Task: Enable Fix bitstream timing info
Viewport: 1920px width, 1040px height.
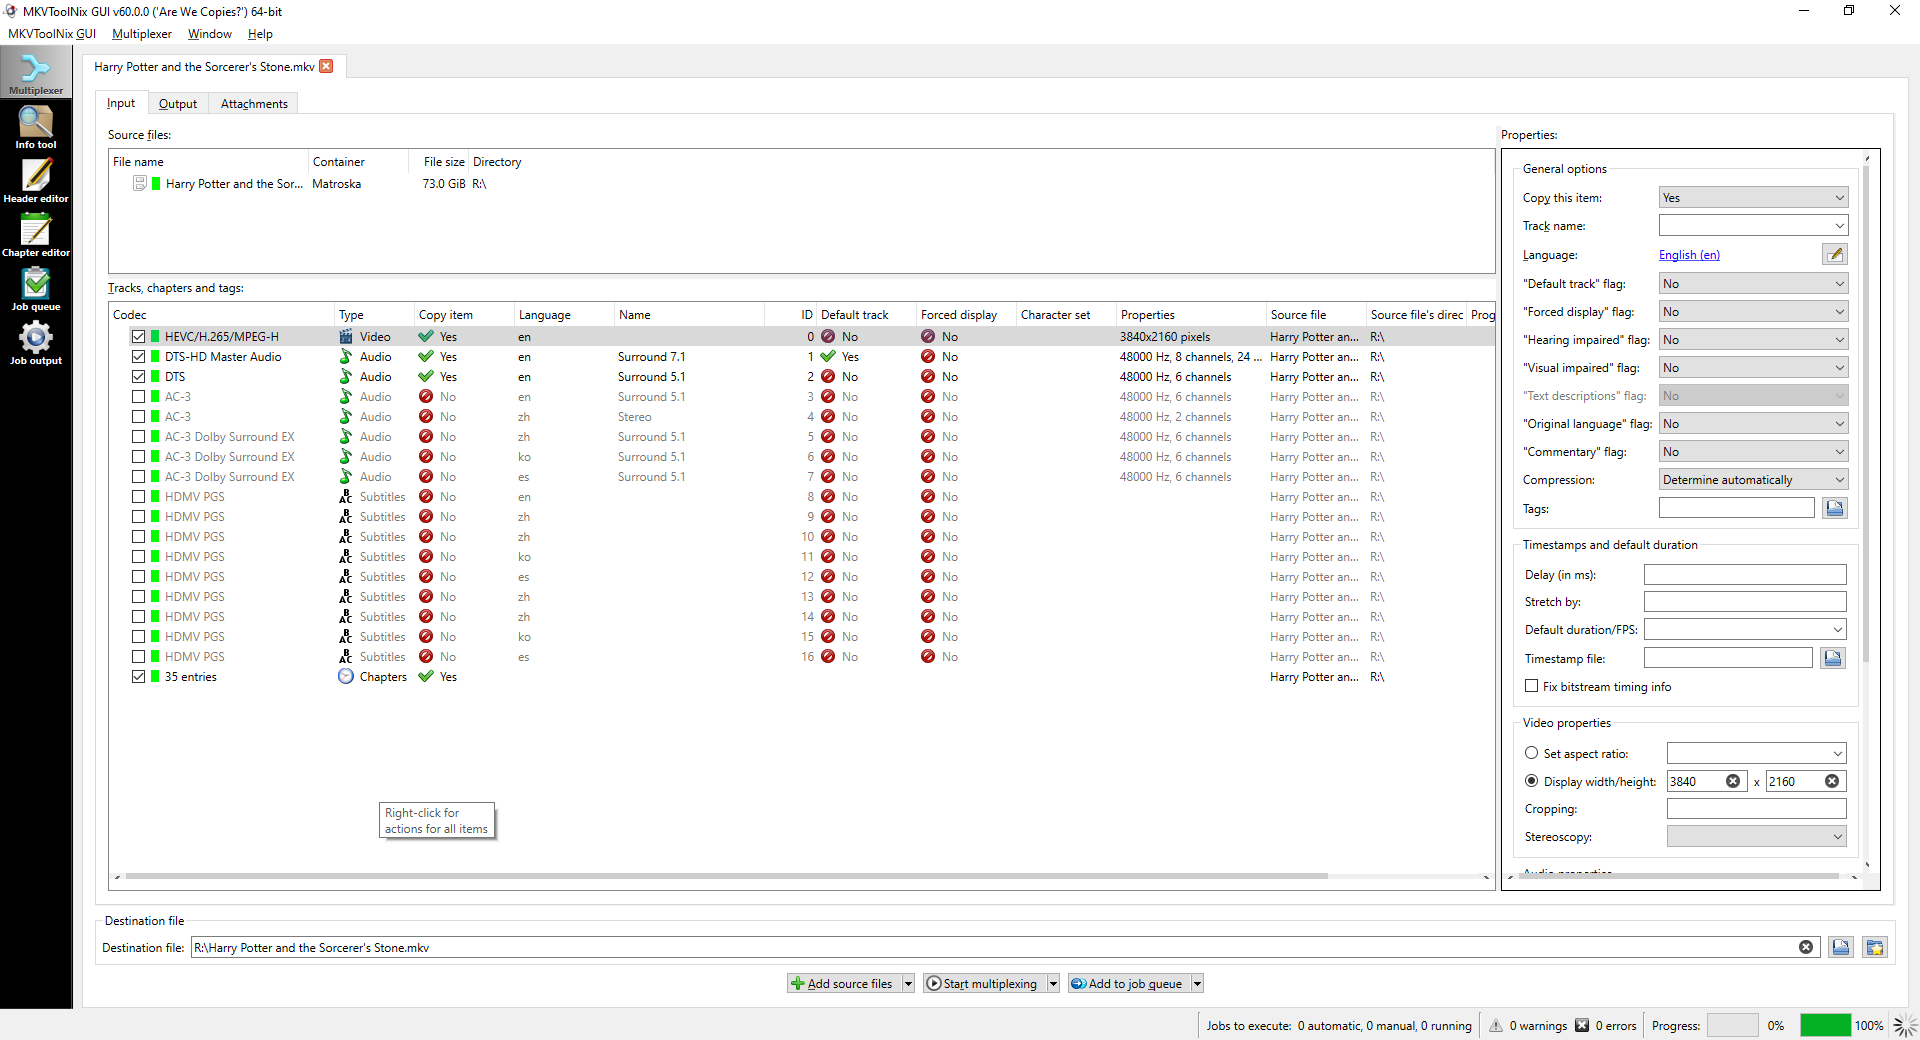Action: coord(1531,686)
